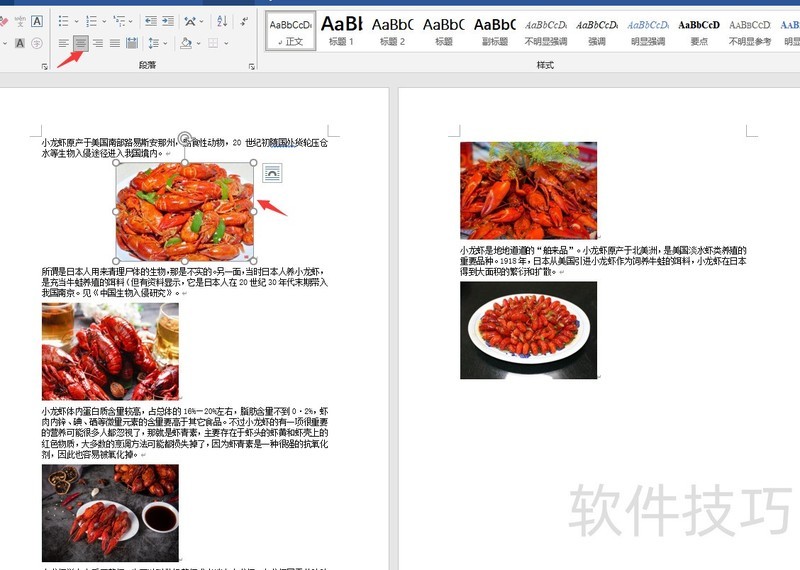Apply the 正文 style
This screenshot has height=570, width=800.
pos(291,31)
